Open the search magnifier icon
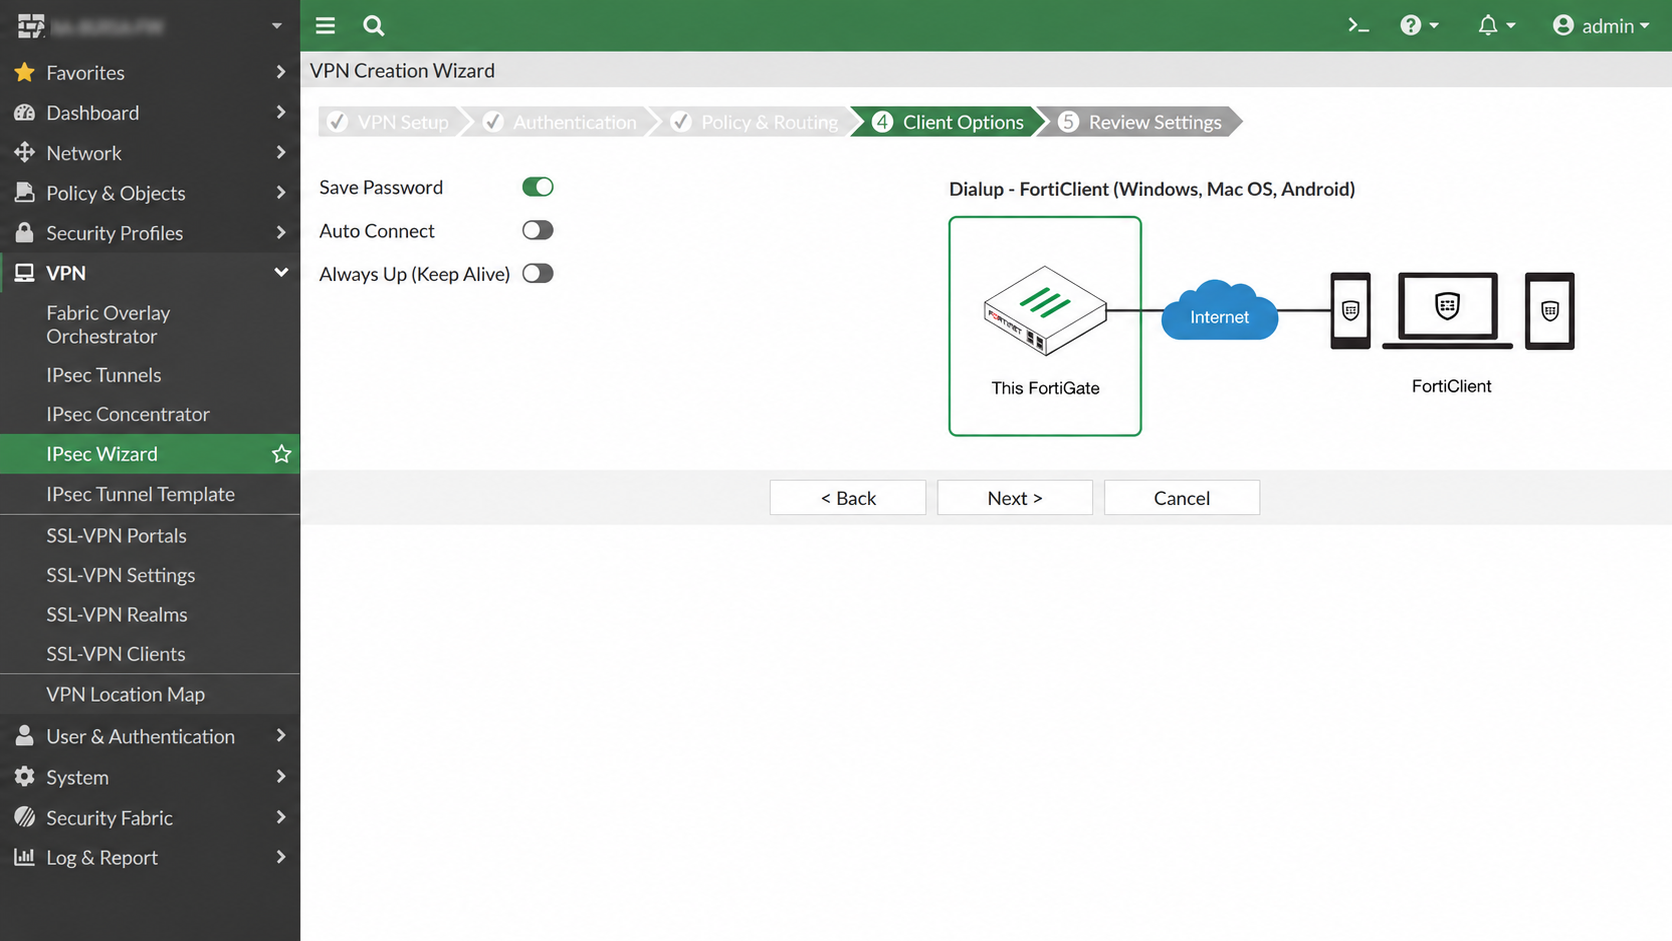The height and width of the screenshot is (941, 1672). click(x=374, y=26)
